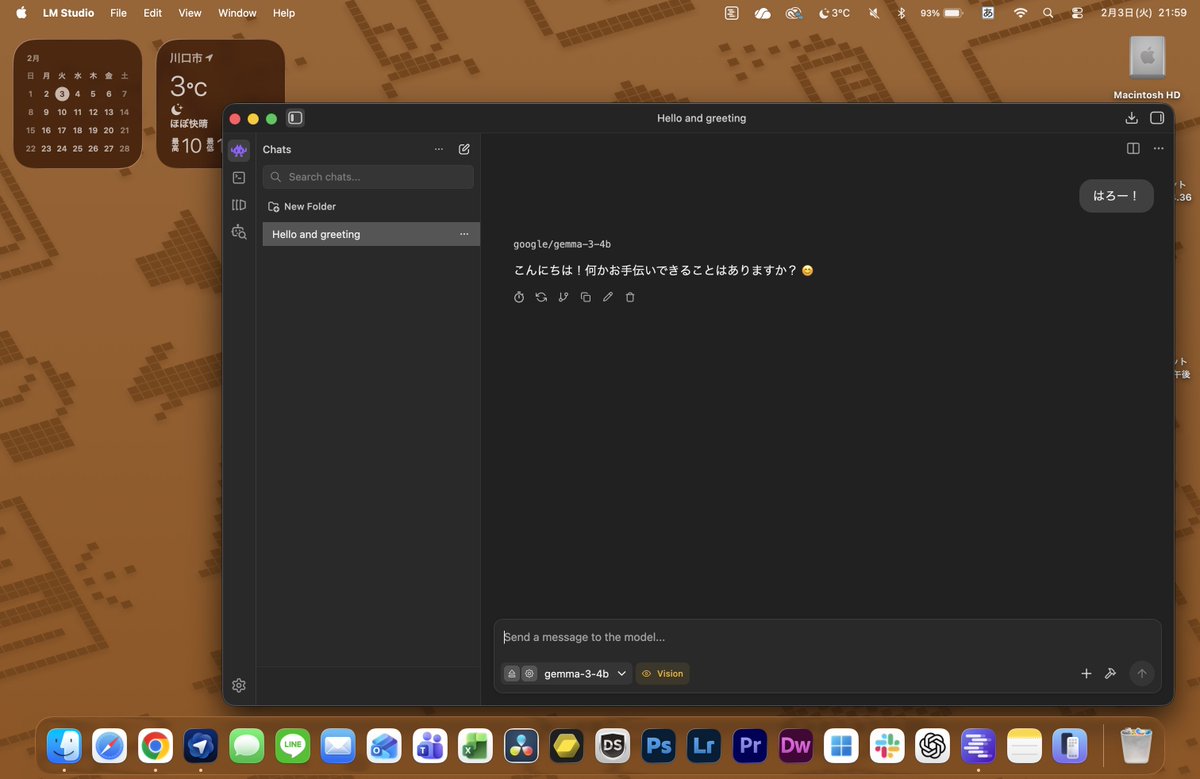Open Spotlight search in menu bar
This screenshot has height=779, width=1200.
pyautogui.click(x=1048, y=13)
